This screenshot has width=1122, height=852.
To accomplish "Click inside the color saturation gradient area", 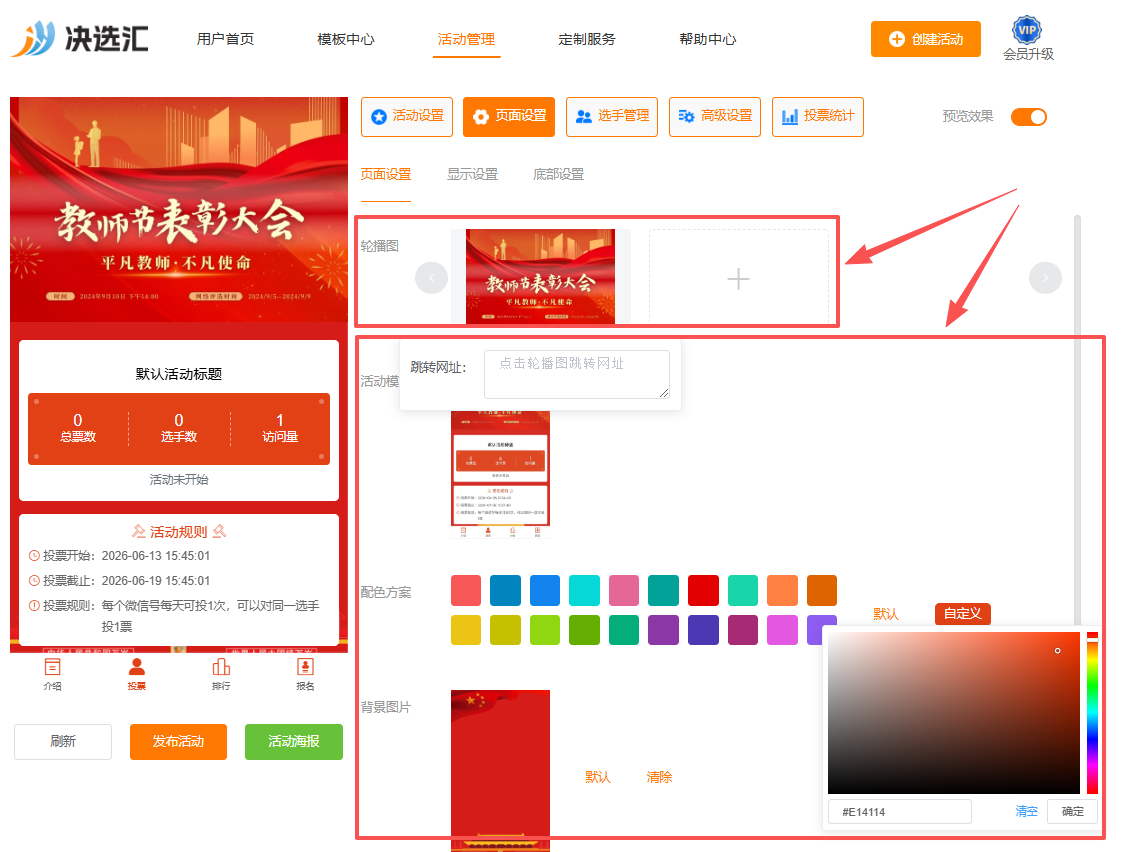I will click(x=953, y=713).
